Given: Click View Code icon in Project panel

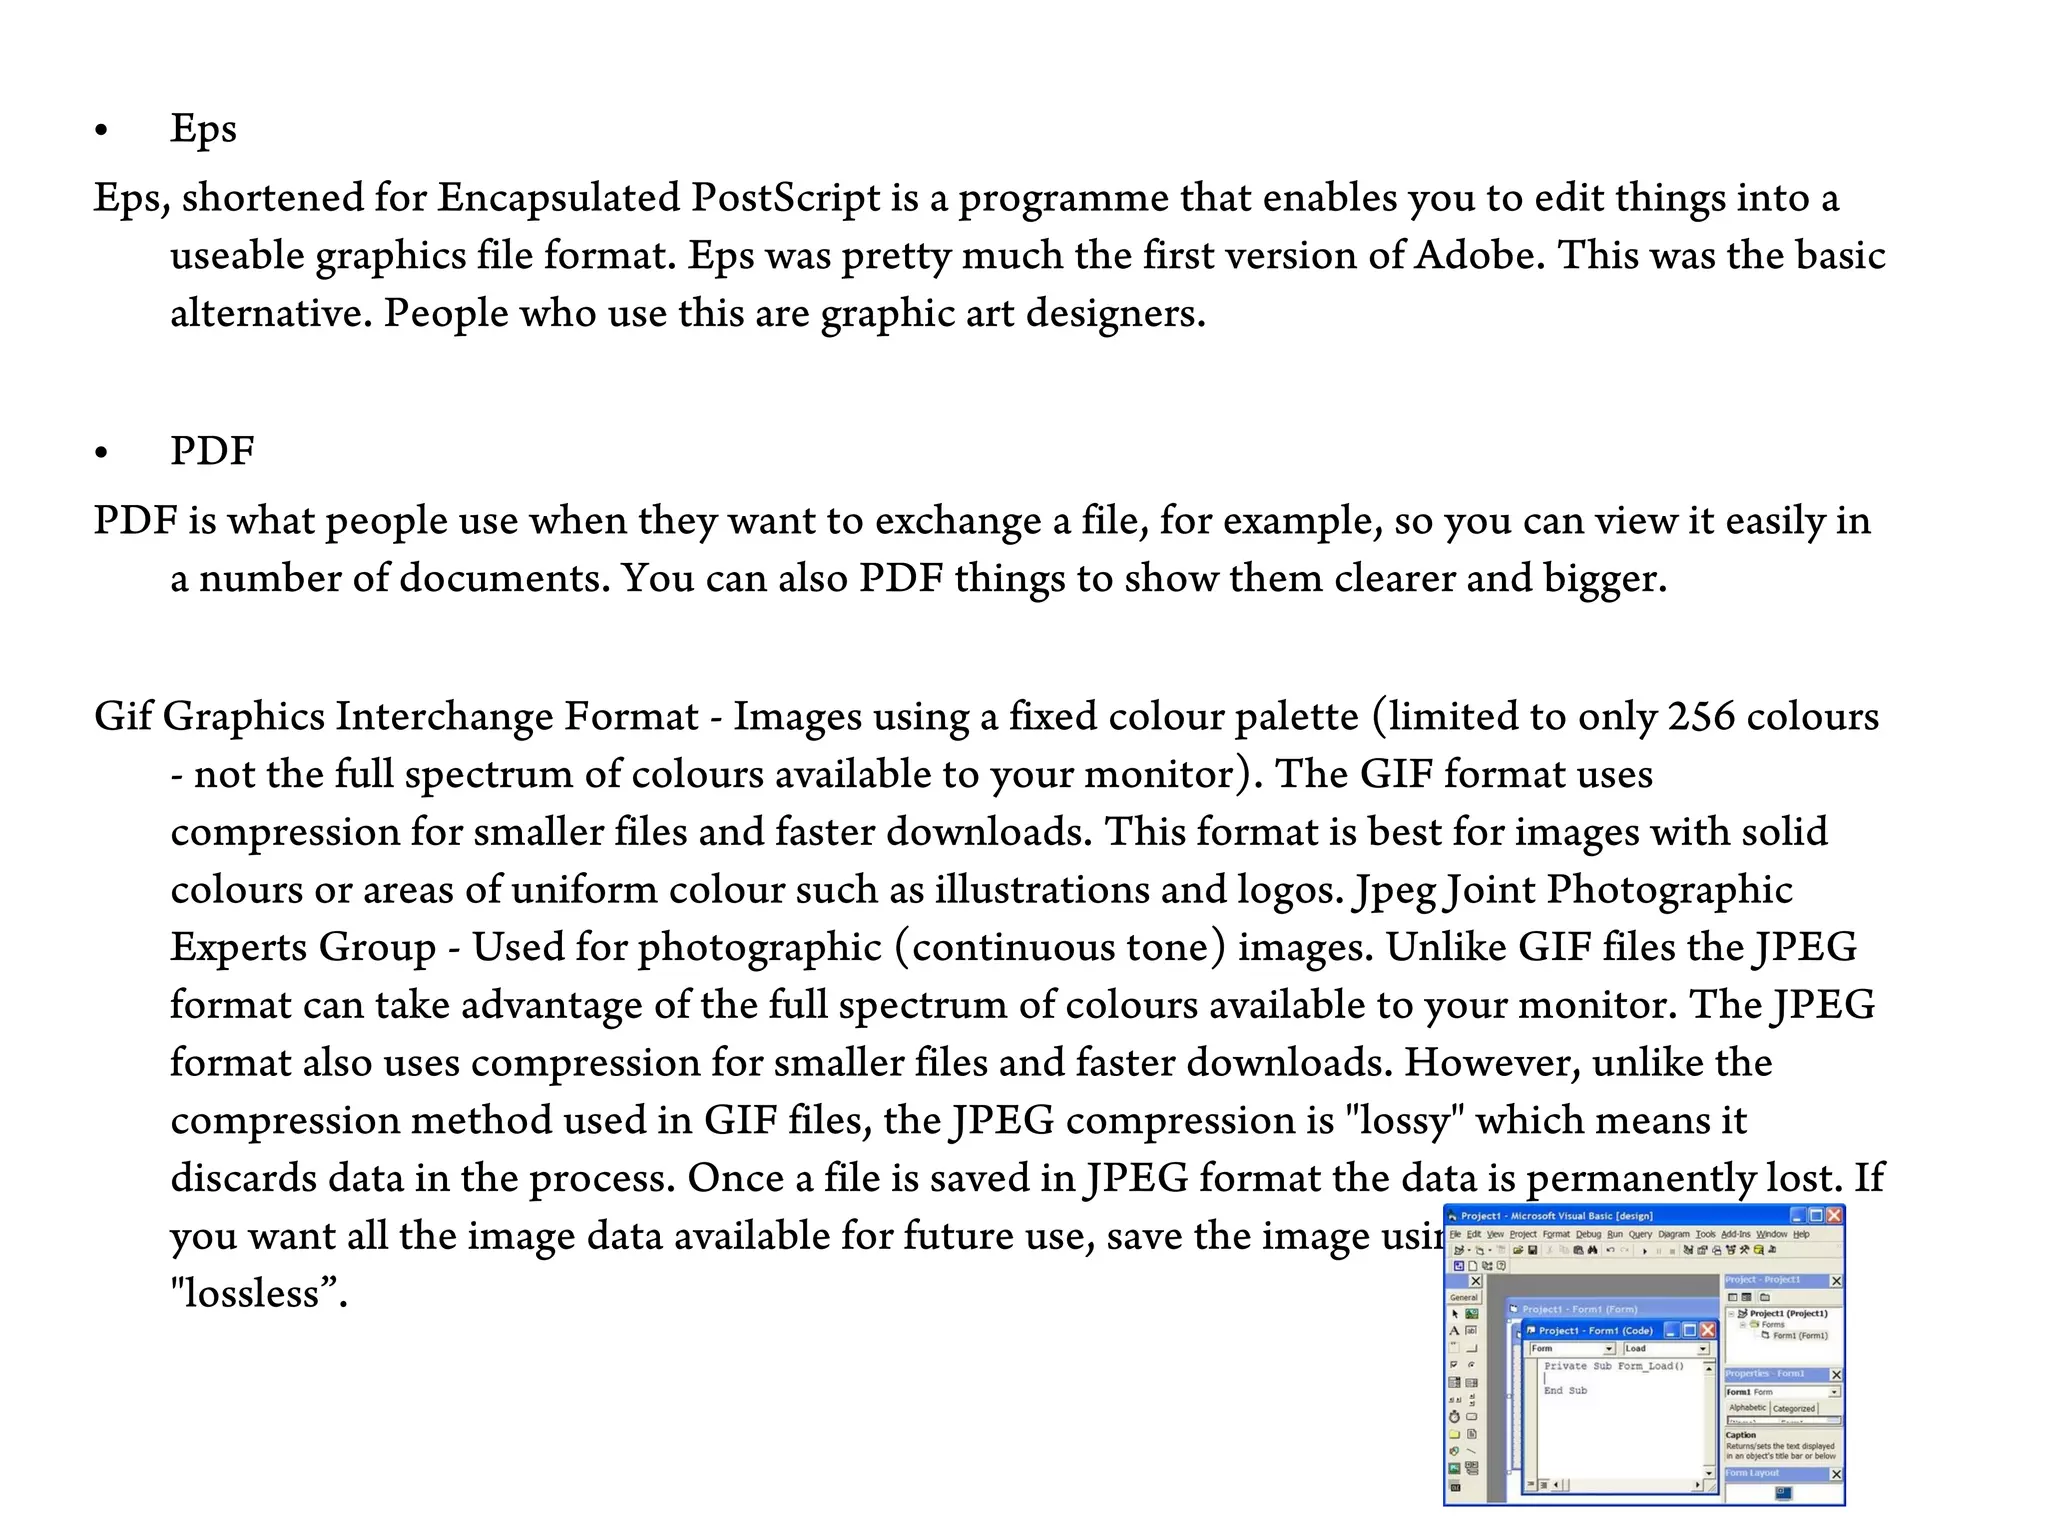Looking at the screenshot, I should pos(1732,1297).
